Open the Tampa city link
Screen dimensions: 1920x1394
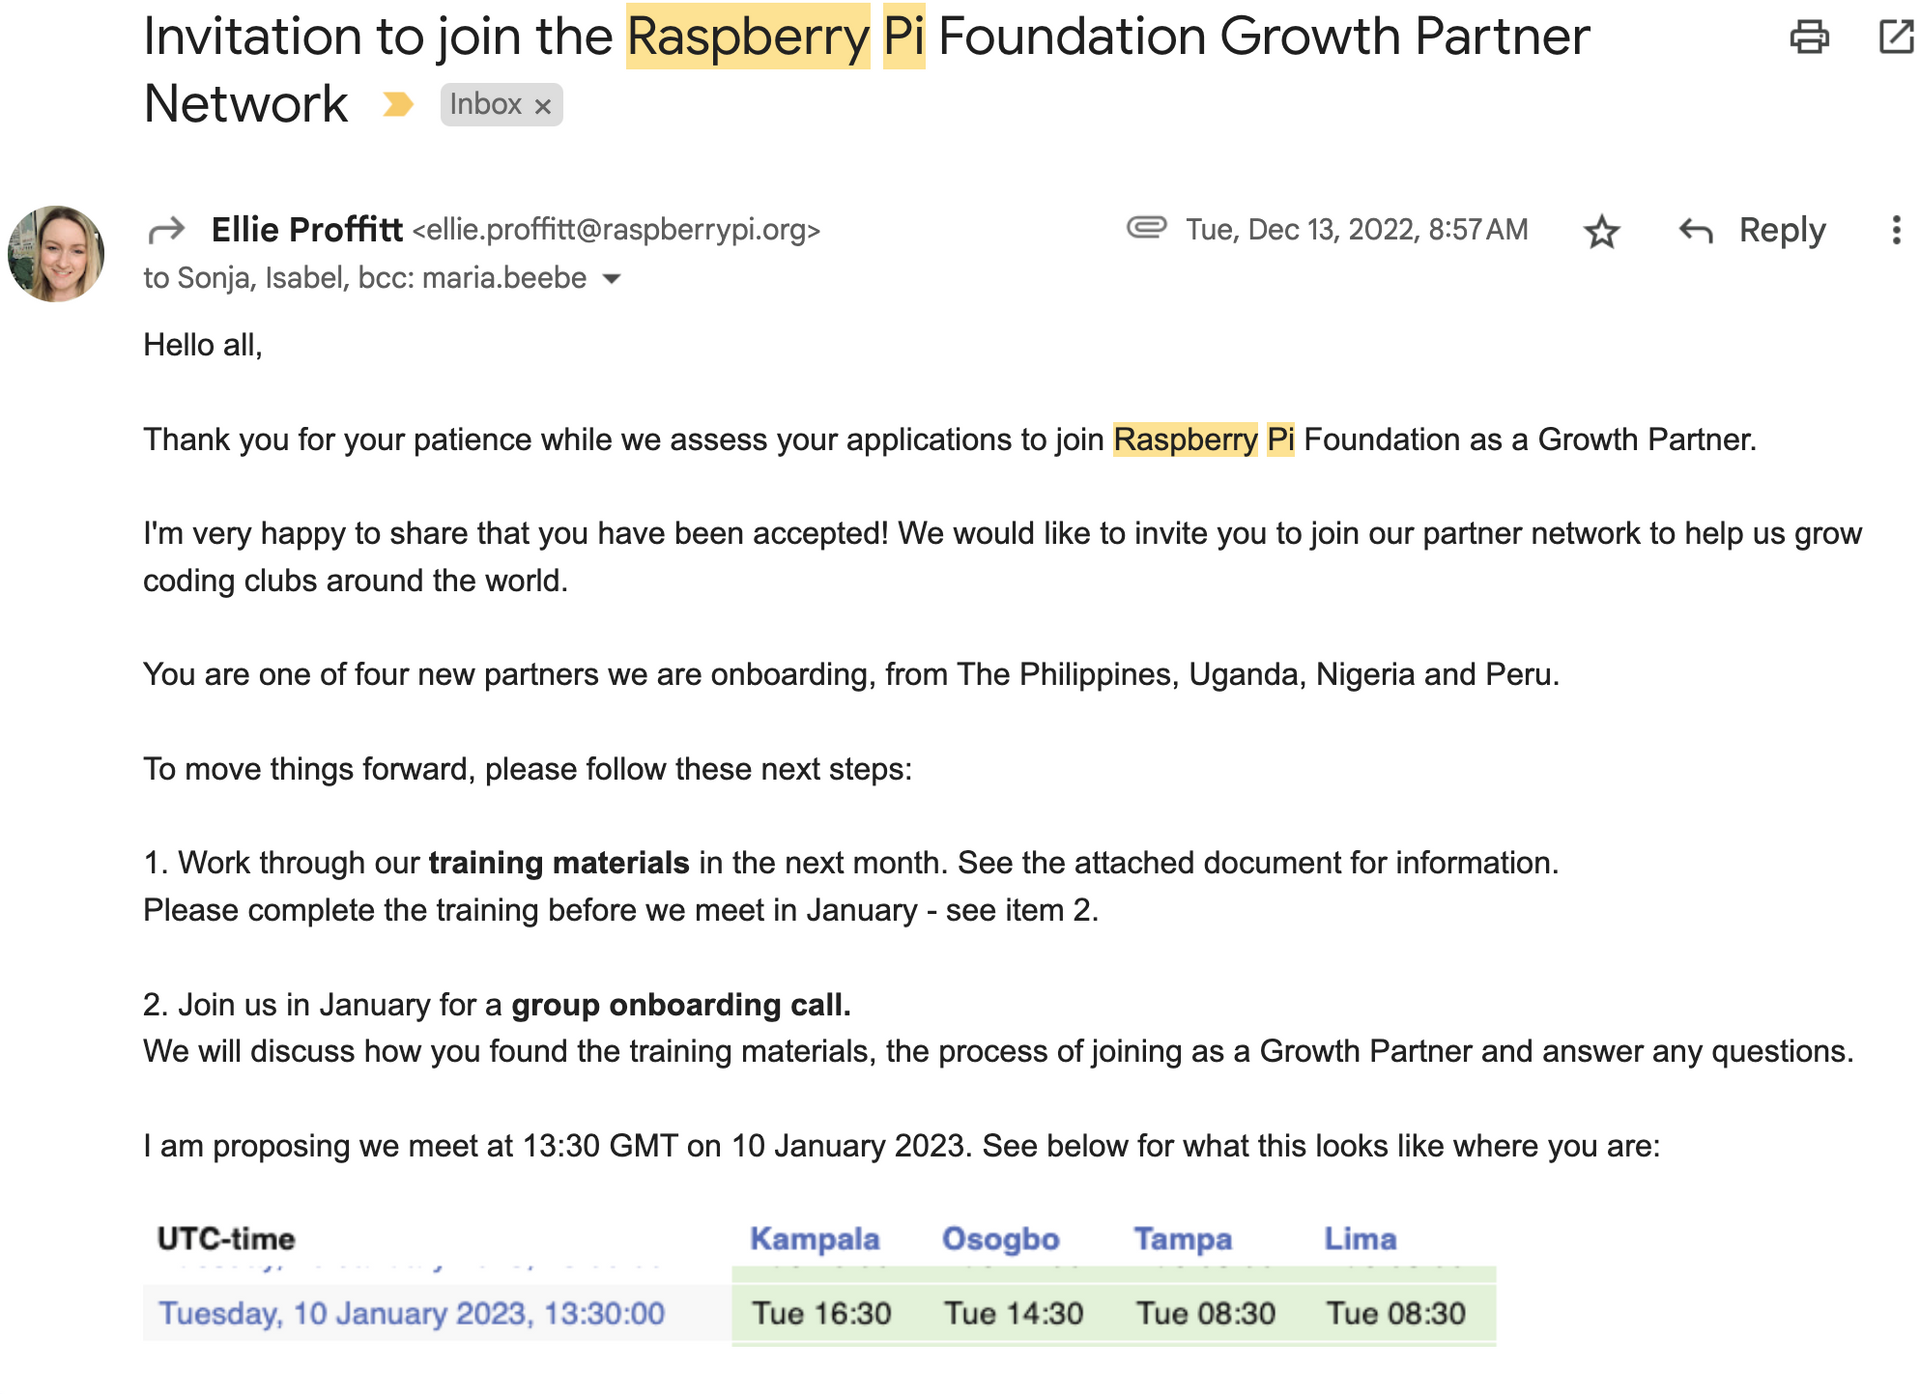point(1182,1239)
